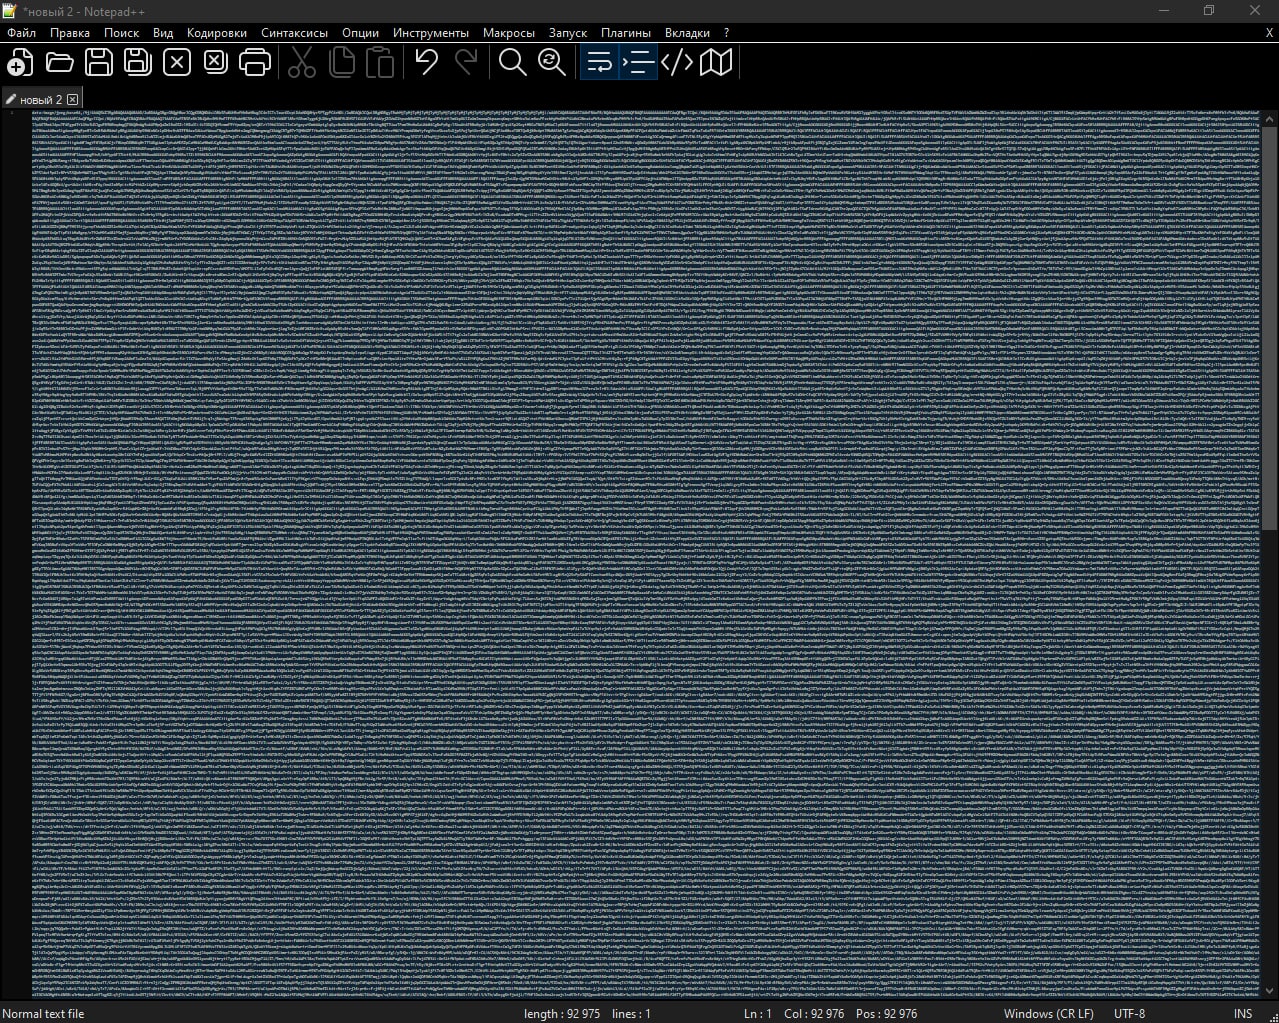The width and height of the screenshot is (1279, 1023).
Task: Print the document using printer icon
Action: tap(255, 63)
